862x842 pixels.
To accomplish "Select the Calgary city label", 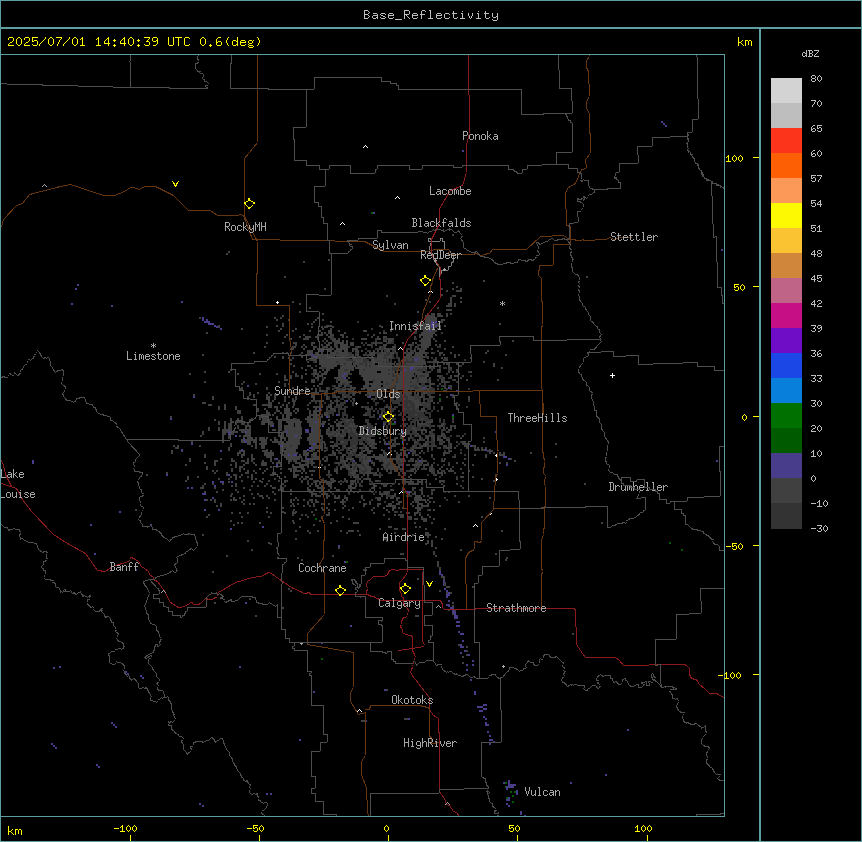I will tap(399, 603).
